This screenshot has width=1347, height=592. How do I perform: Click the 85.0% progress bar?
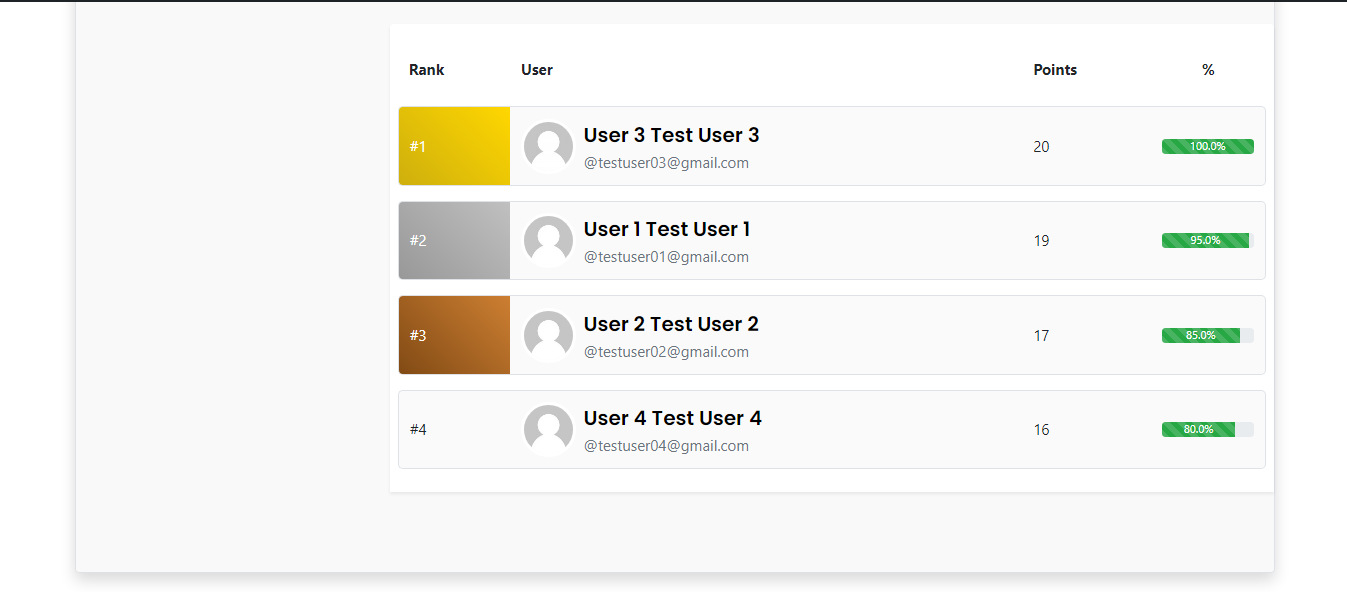click(1208, 335)
